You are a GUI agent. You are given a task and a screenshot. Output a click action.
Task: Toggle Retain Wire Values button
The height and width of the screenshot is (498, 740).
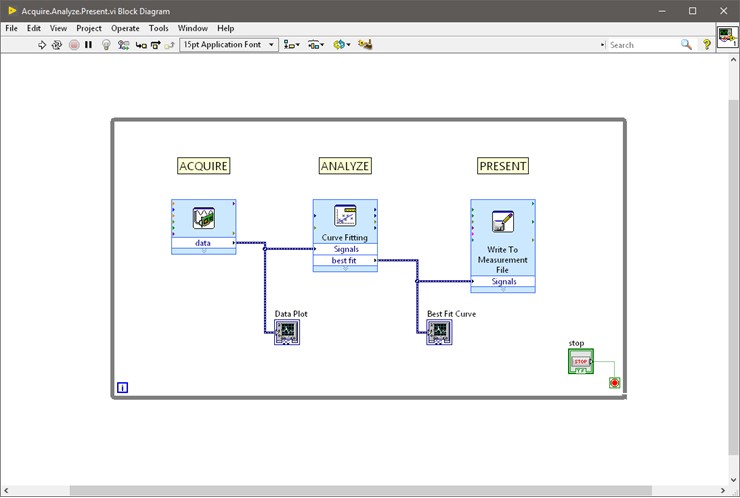[x=124, y=45]
